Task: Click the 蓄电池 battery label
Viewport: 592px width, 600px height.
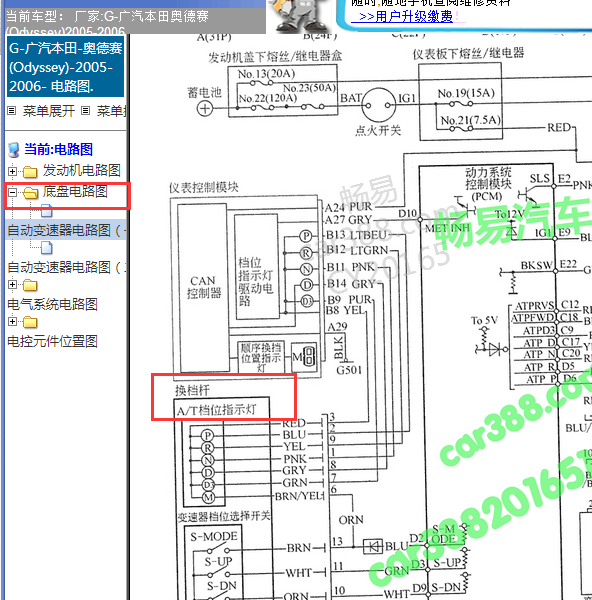Action: pos(204,92)
